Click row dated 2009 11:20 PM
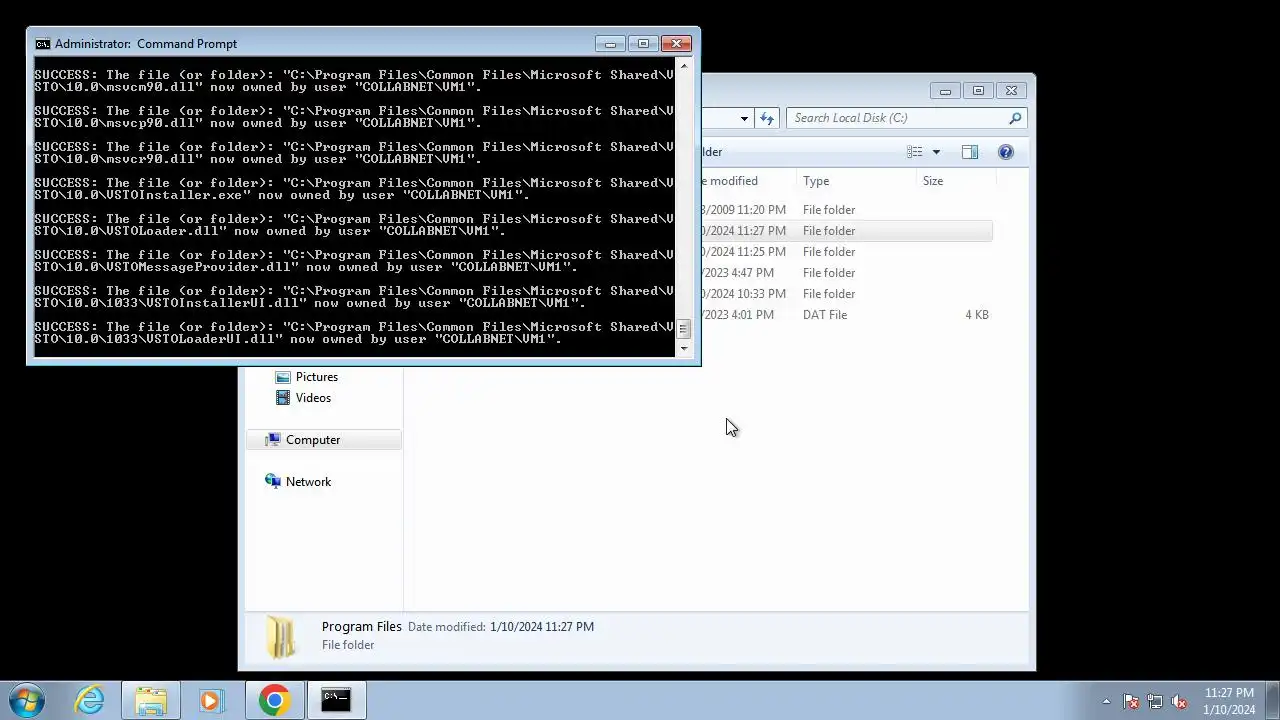 click(846, 210)
